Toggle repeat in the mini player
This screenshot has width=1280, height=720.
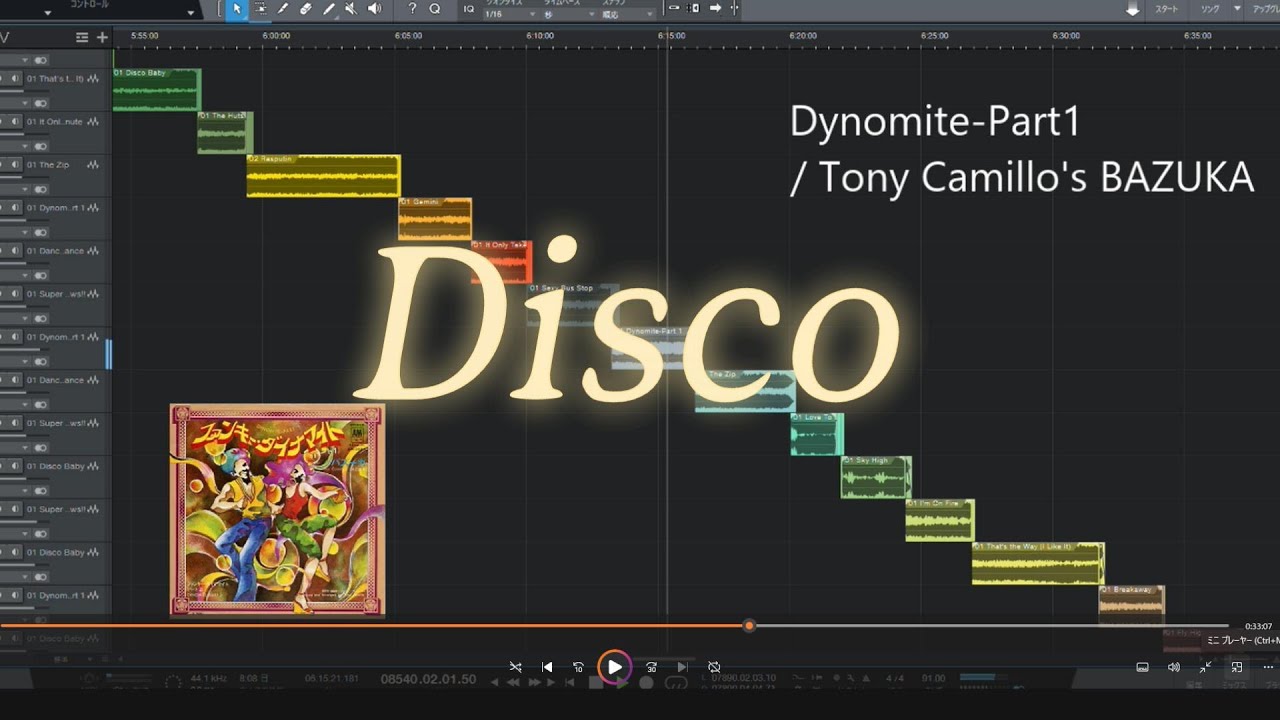714,667
